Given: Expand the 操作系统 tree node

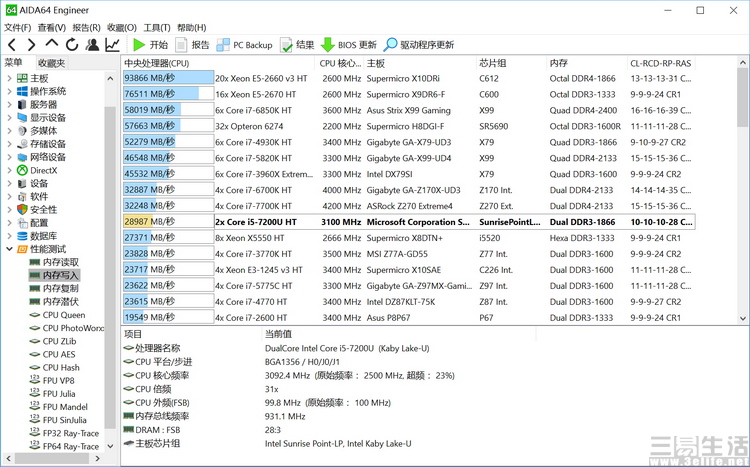Looking at the screenshot, I should pos(10,91).
